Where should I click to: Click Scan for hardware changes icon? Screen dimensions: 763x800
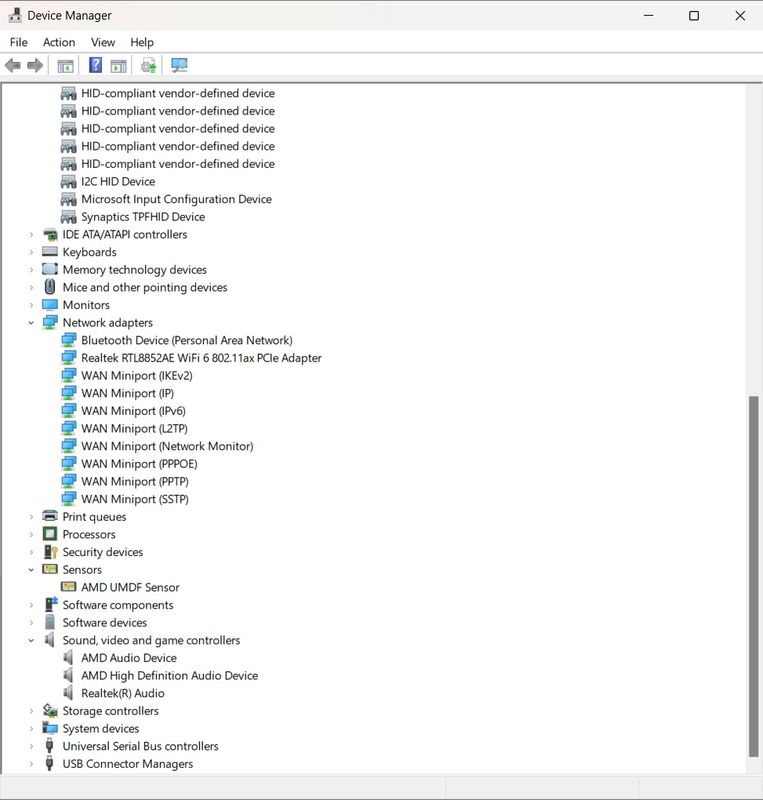pos(179,65)
